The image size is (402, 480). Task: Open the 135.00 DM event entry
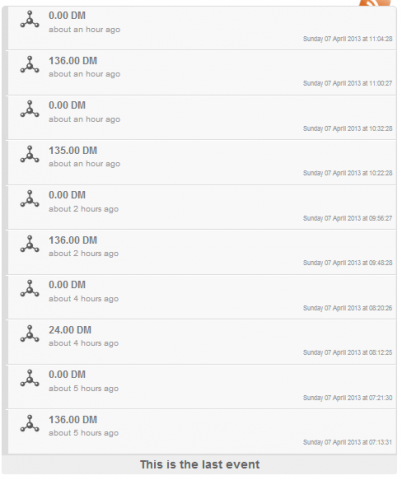coord(202,162)
